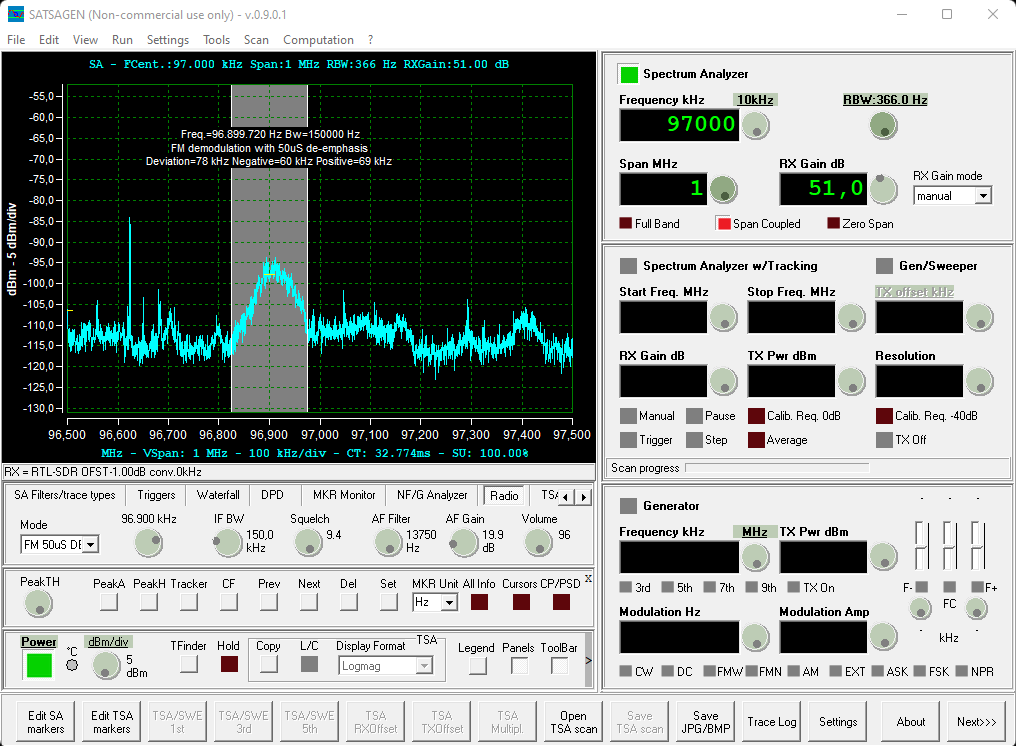Click the dBm/div knob

[x=106, y=666]
